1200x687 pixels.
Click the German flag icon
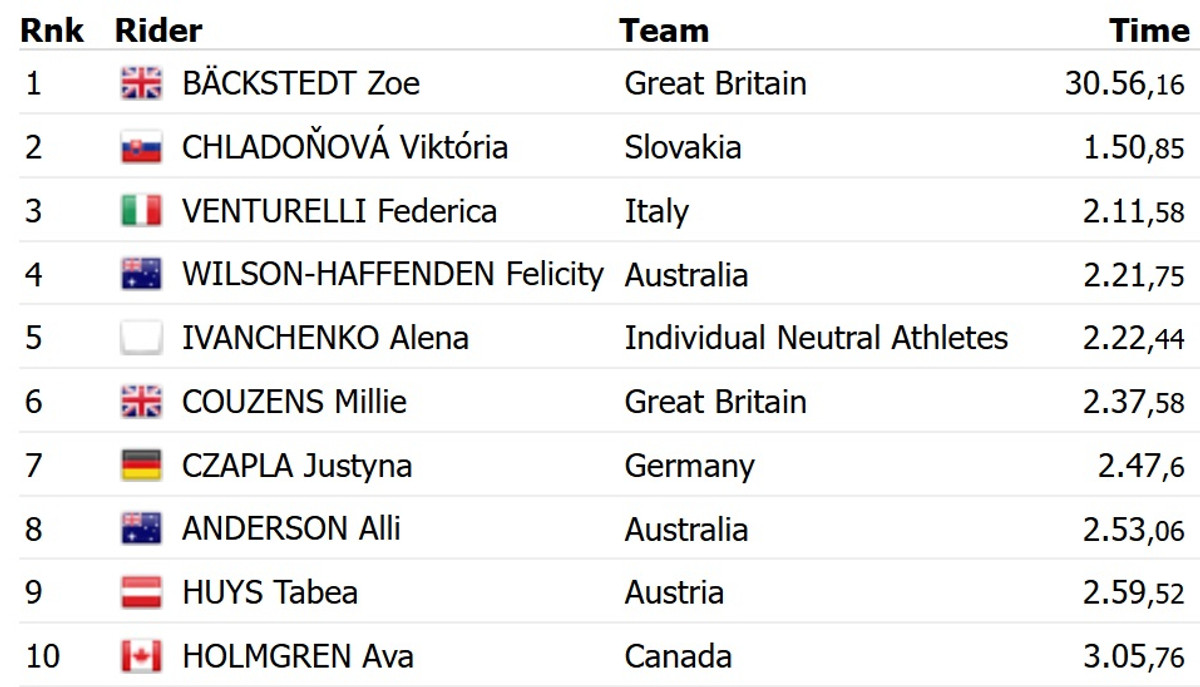(141, 465)
